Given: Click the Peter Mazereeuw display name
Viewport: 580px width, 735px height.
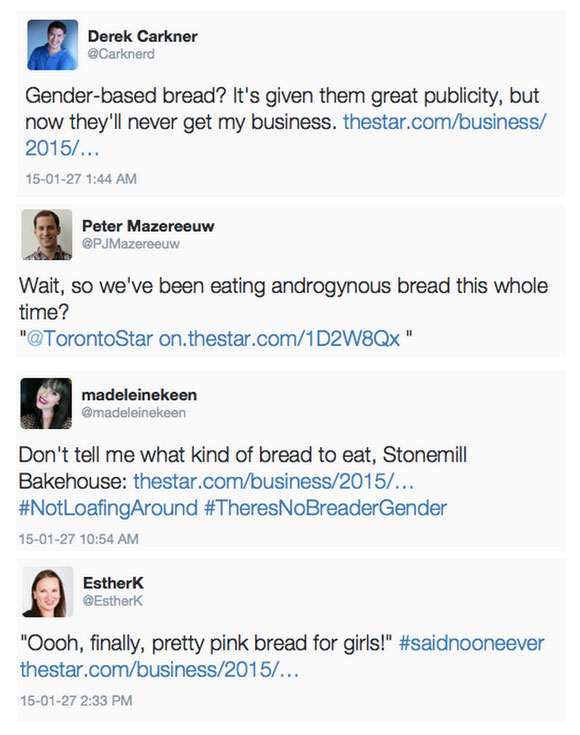Looking at the screenshot, I should coord(148,226).
